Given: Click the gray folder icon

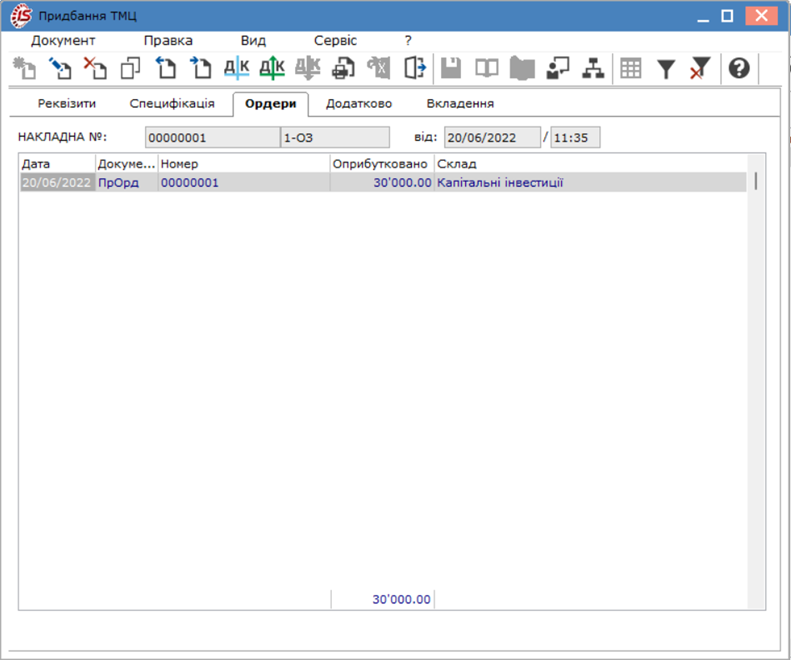Looking at the screenshot, I should tap(522, 68).
